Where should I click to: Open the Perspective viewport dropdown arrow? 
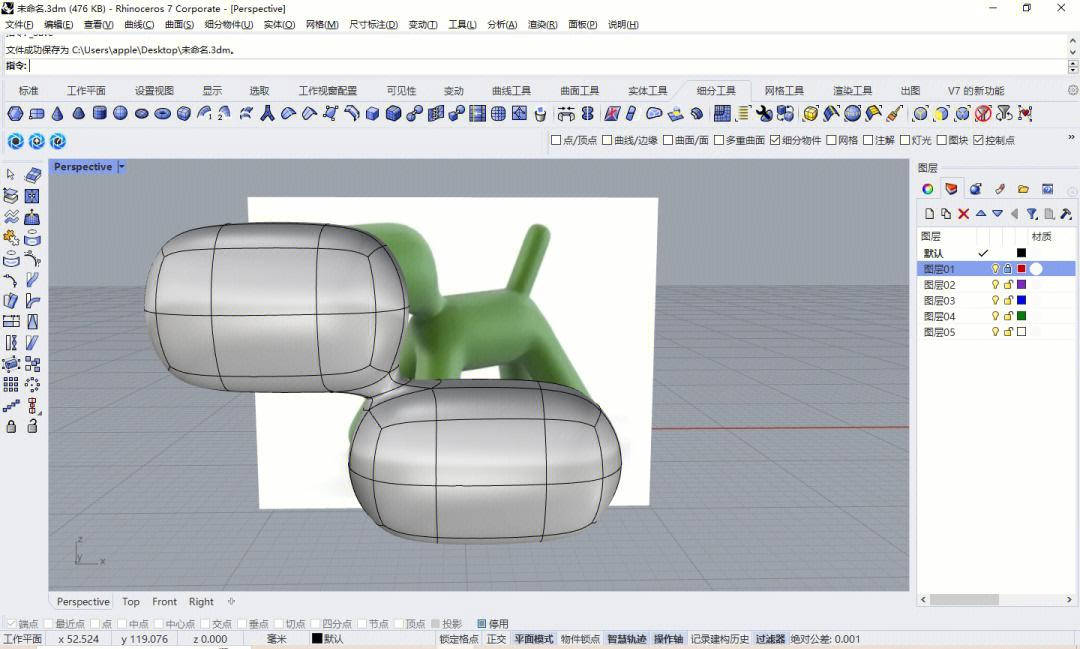[122, 167]
